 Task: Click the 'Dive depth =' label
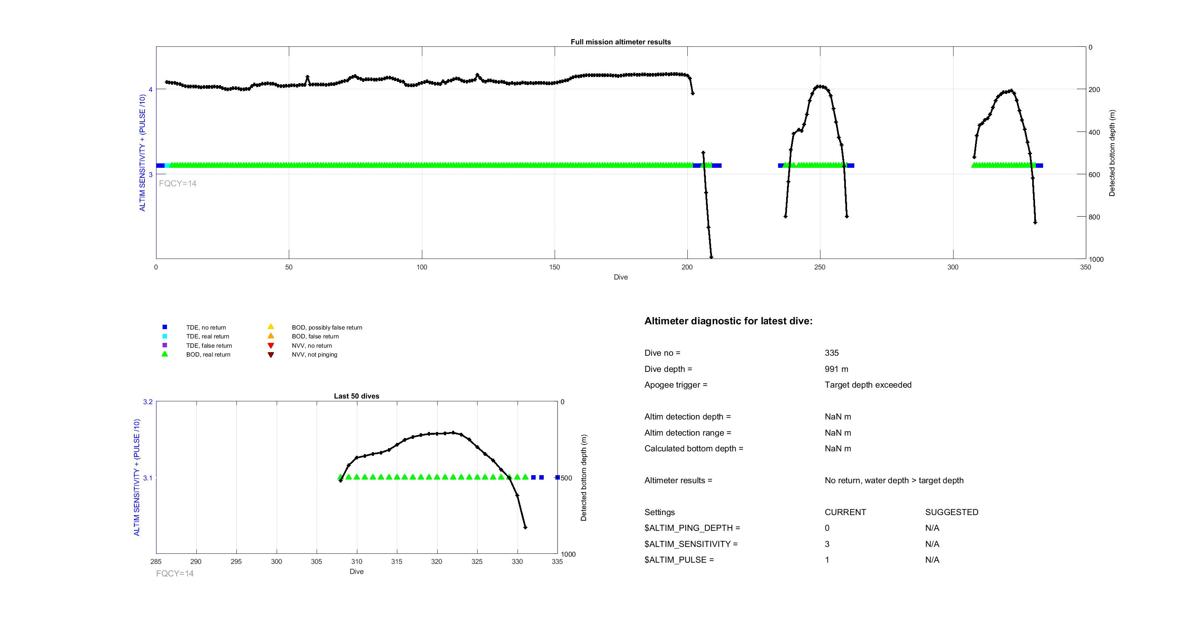click(668, 369)
